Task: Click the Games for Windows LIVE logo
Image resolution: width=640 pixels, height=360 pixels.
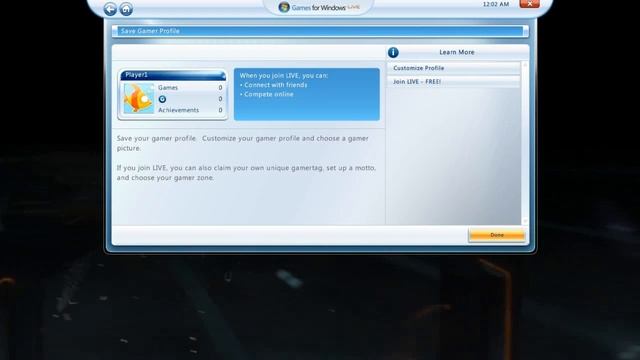Action: 319,7
